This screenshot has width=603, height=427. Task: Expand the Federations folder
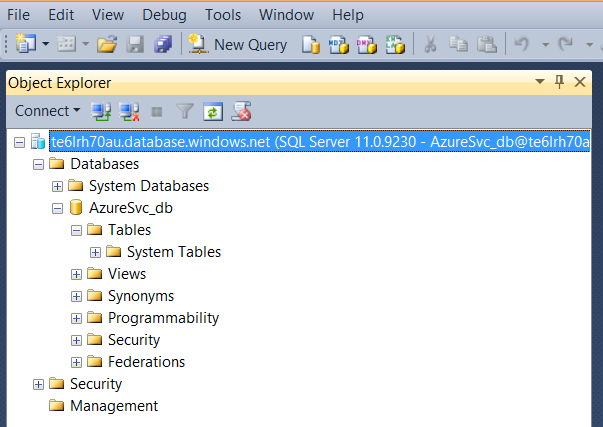pyautogui.click(x=77, y=362)
